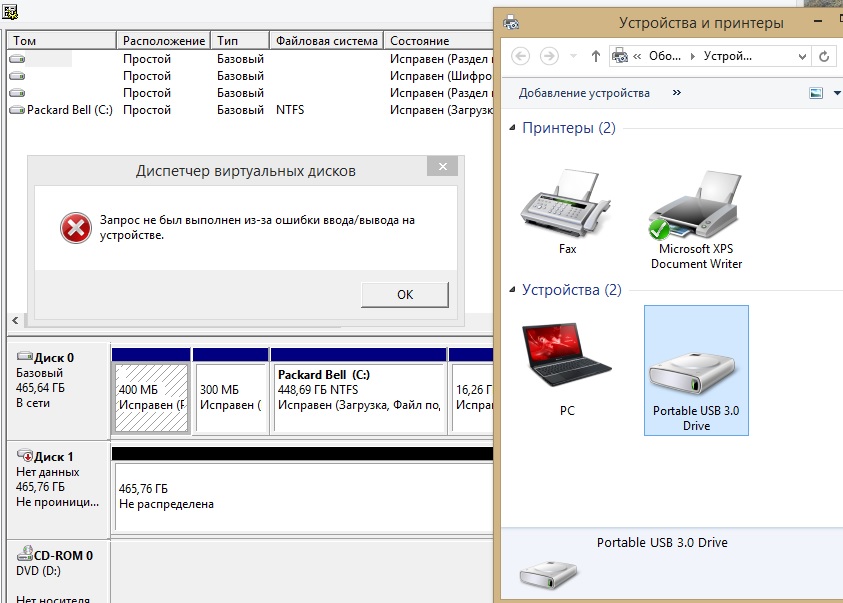
Task: Sort by the Состояние column header
Action: pyautogui.click(x=438, y=41)
